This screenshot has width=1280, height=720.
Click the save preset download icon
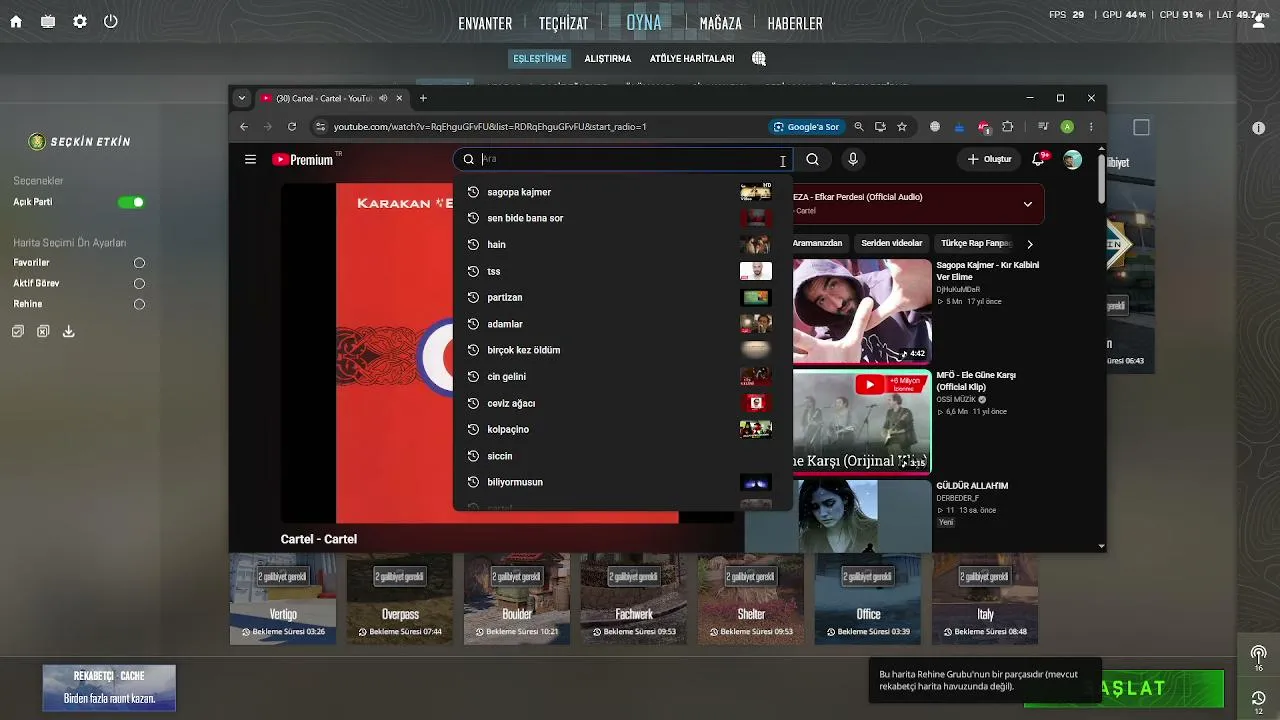point(69,332)
